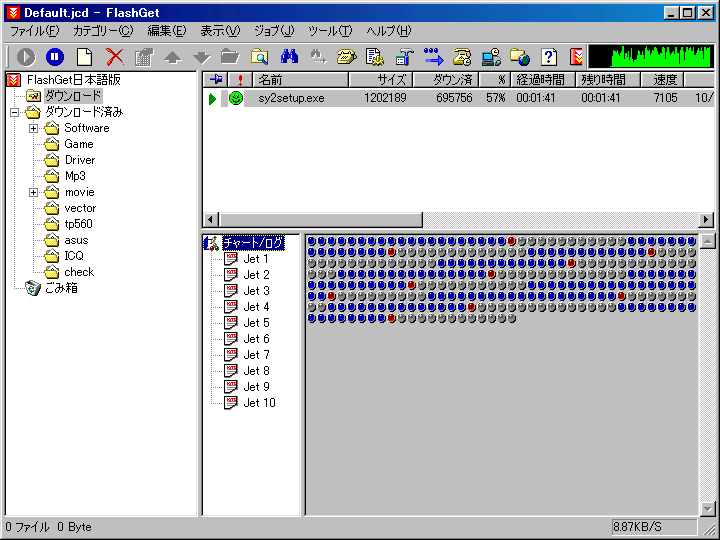
Task: Select the Driver folder
Action: [x=80, y=160]
